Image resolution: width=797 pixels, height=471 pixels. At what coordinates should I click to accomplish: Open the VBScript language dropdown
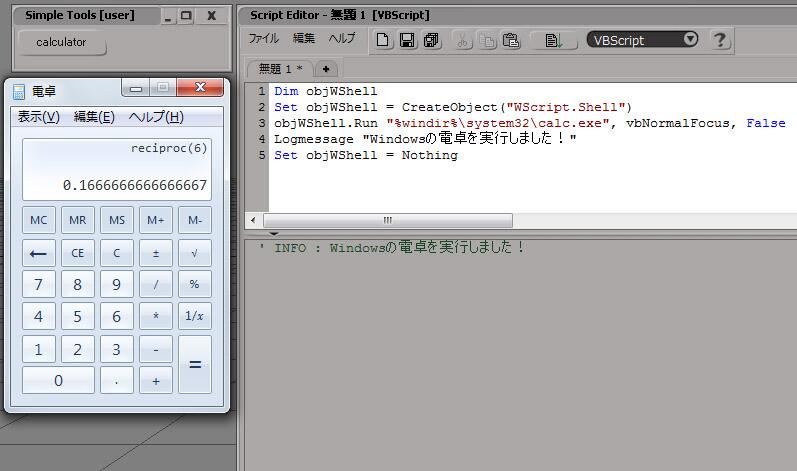643,40
